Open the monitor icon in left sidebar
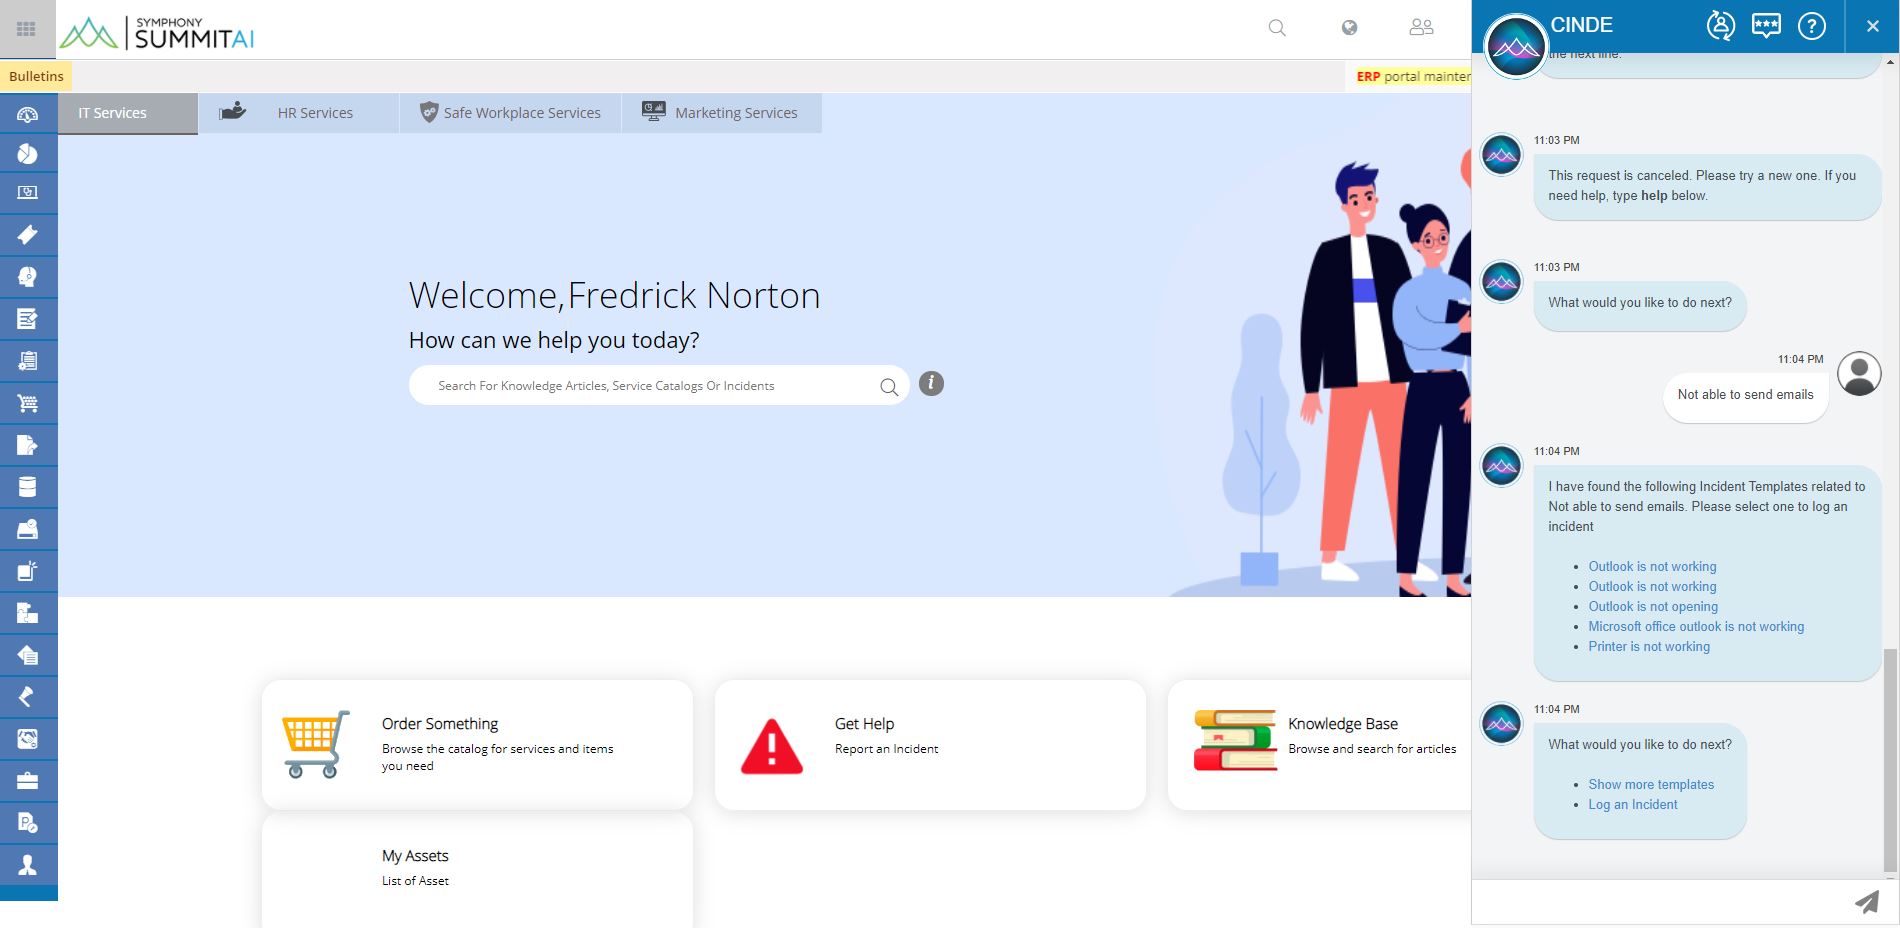The height and width of the screenshot is (928, 1900). 28,193
